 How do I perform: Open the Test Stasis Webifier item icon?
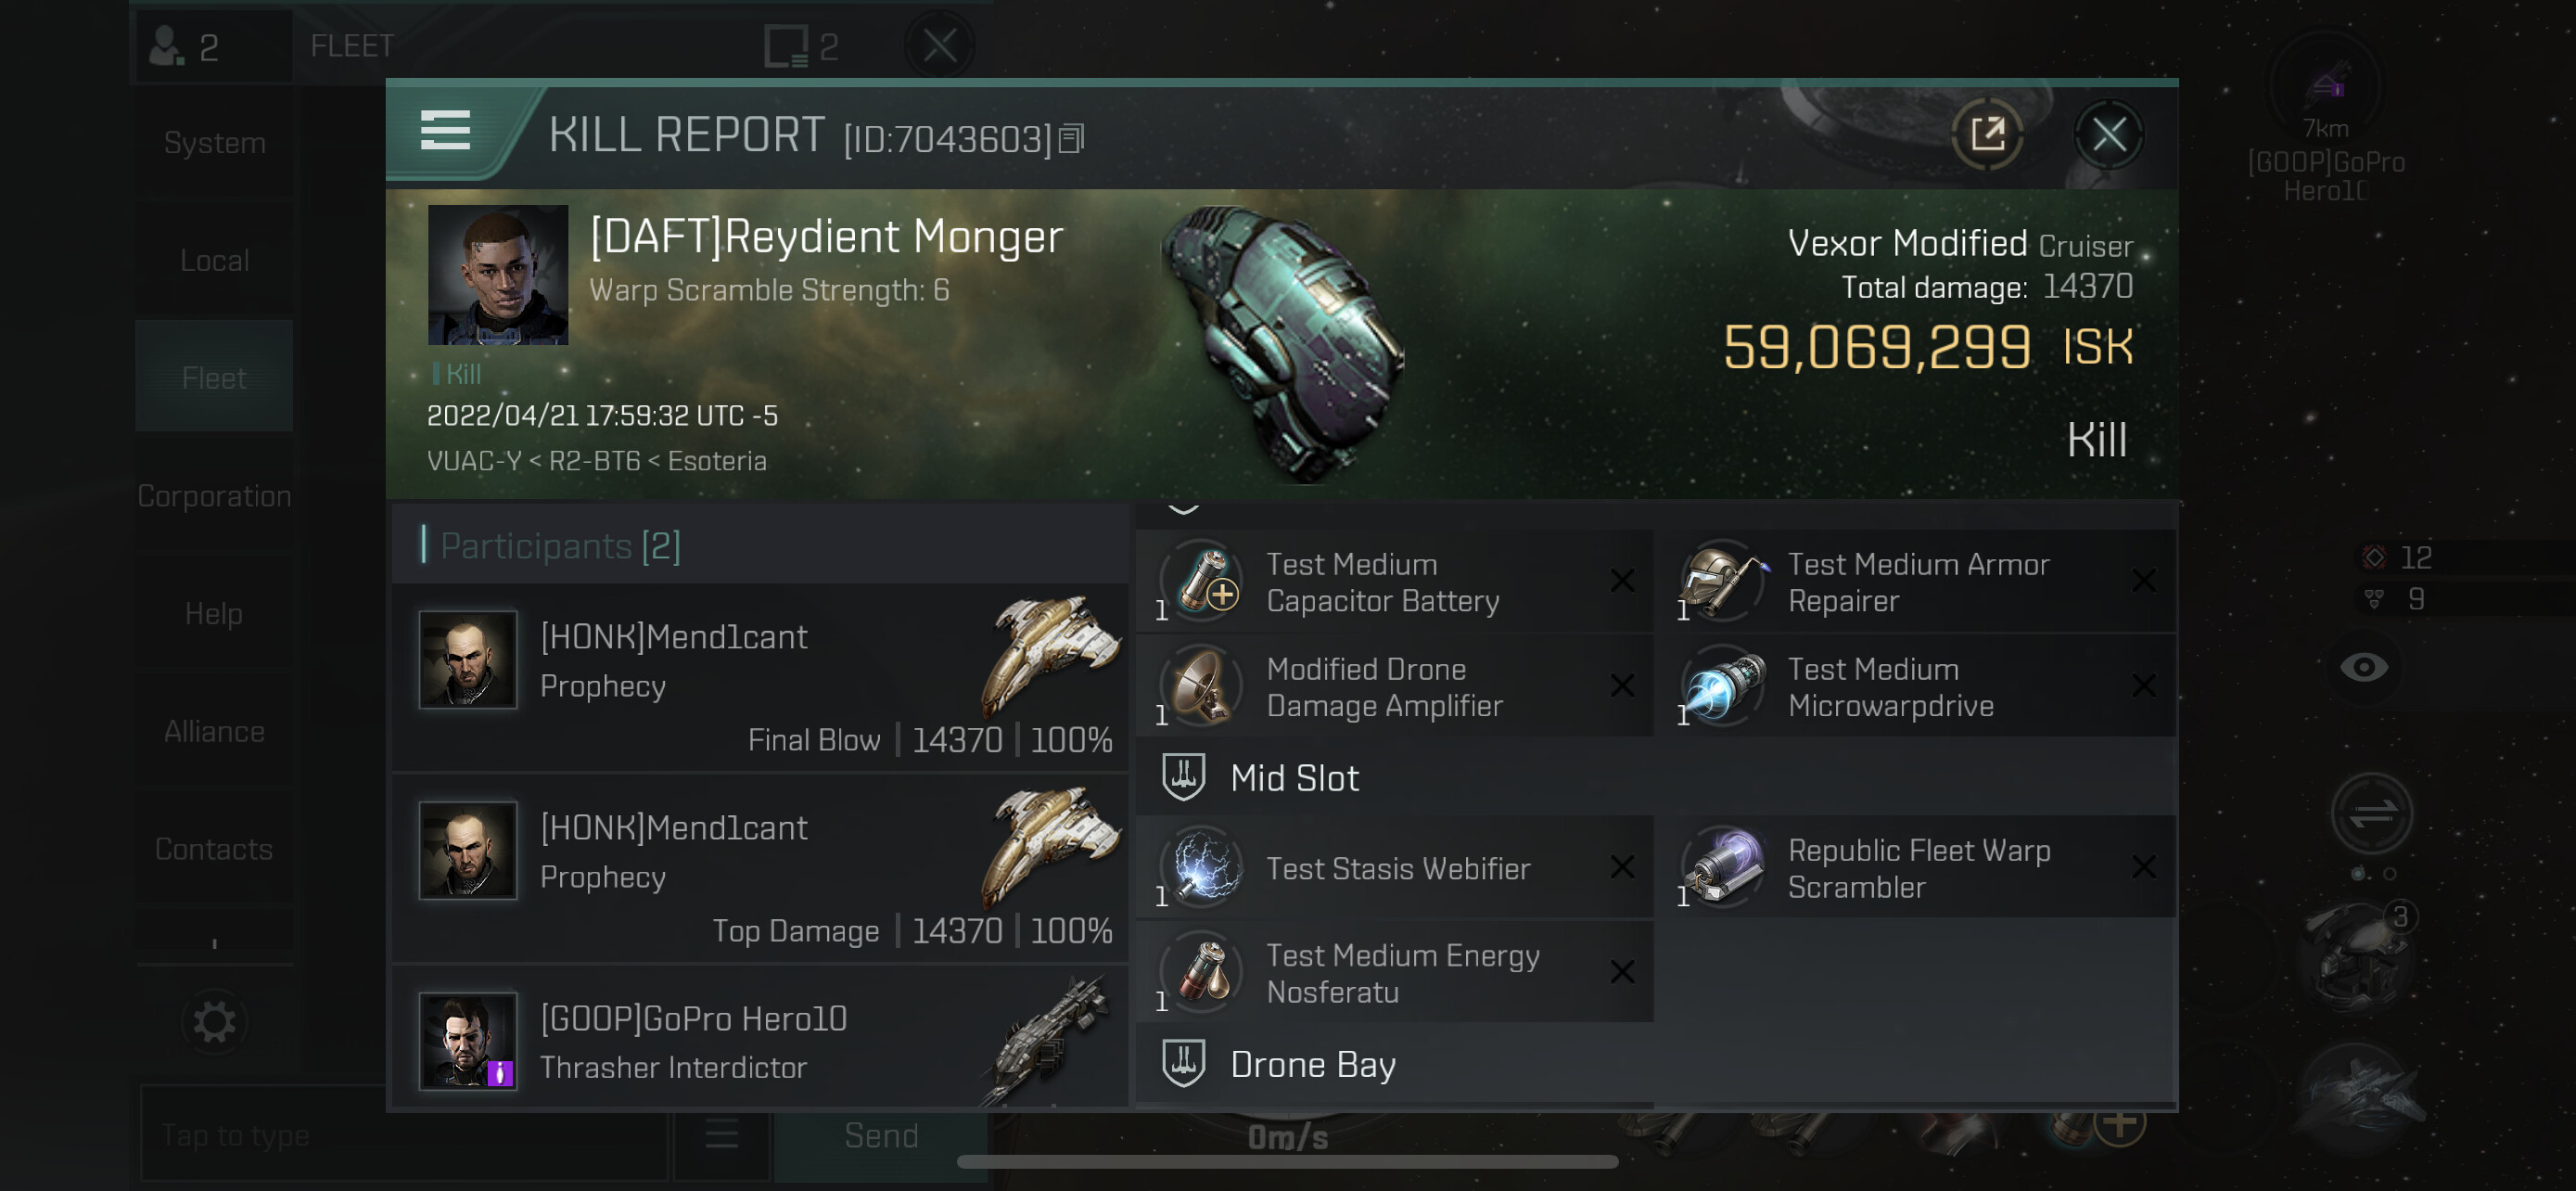tap(1205, 867)
